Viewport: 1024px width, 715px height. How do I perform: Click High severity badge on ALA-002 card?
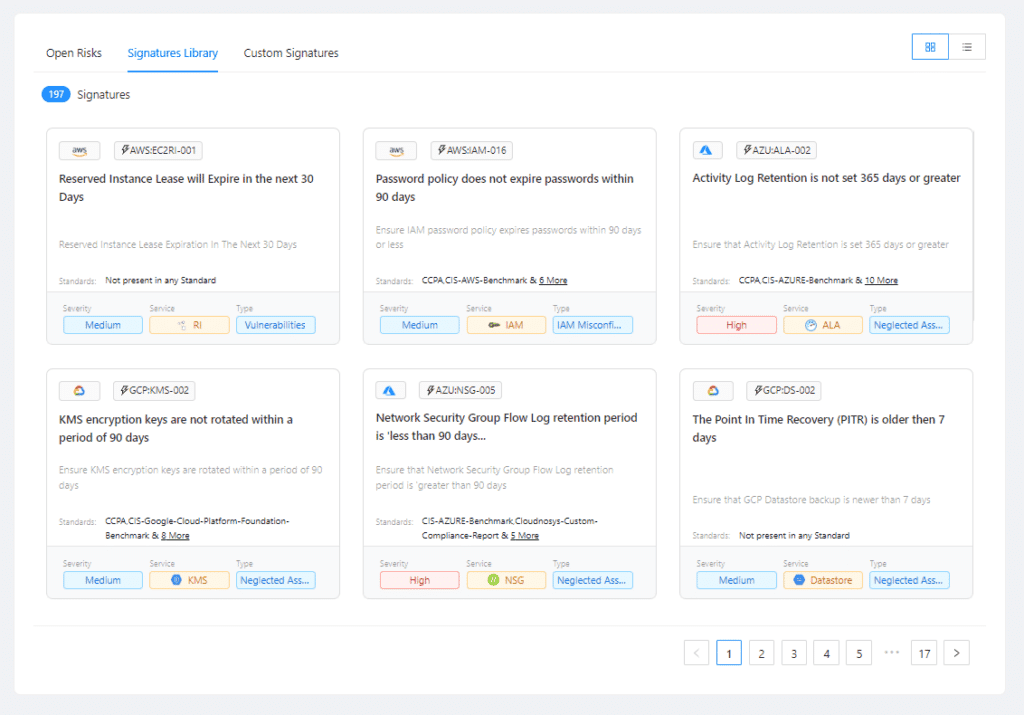tap(736, 325)
